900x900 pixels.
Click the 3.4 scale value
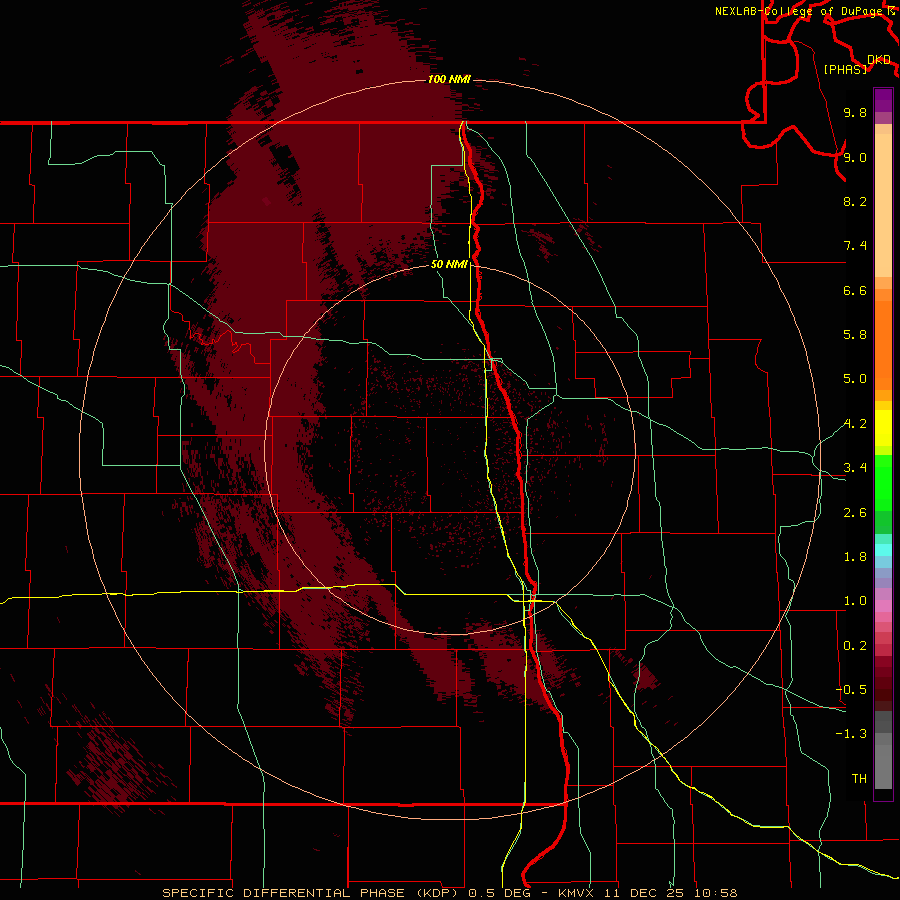(x=855, y=468)
